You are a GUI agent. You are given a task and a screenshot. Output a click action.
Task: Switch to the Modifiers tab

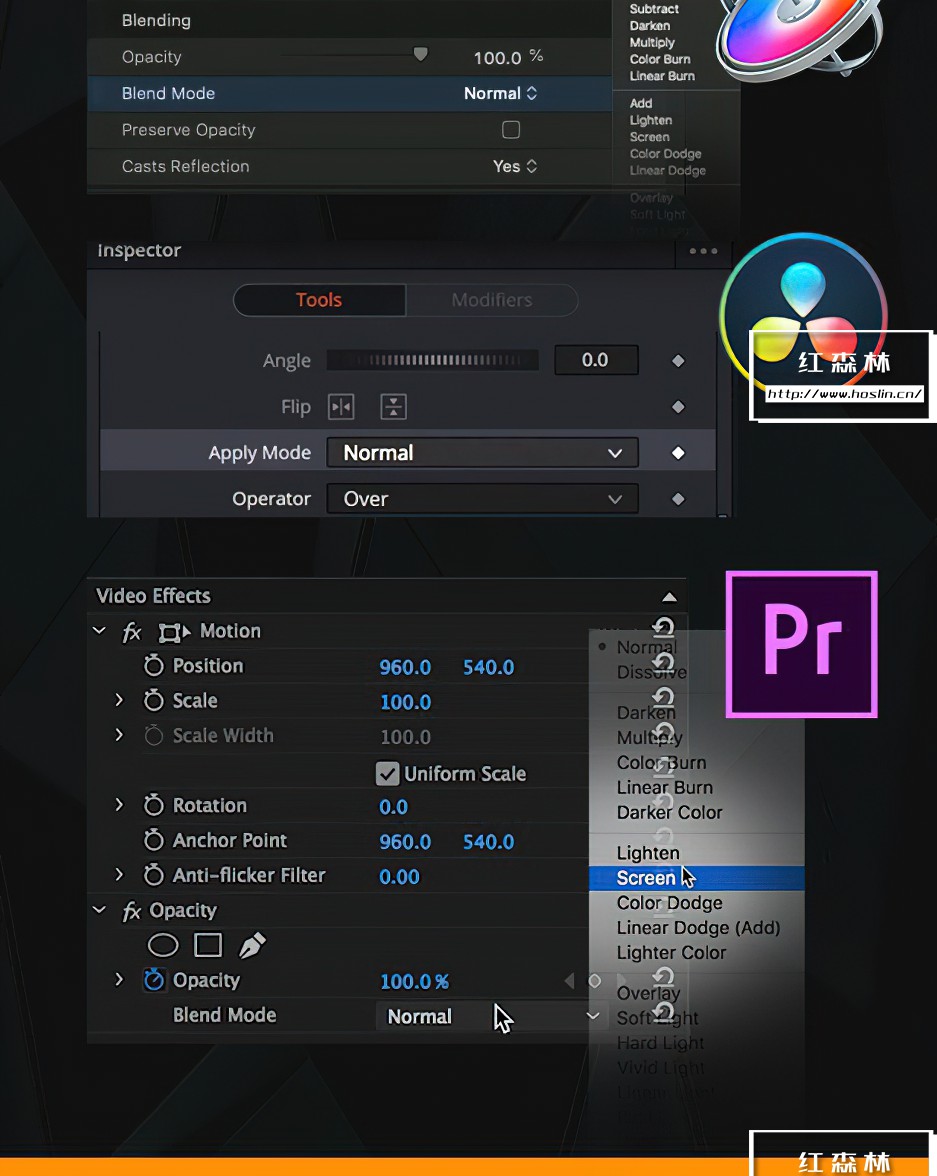[492, 300]
